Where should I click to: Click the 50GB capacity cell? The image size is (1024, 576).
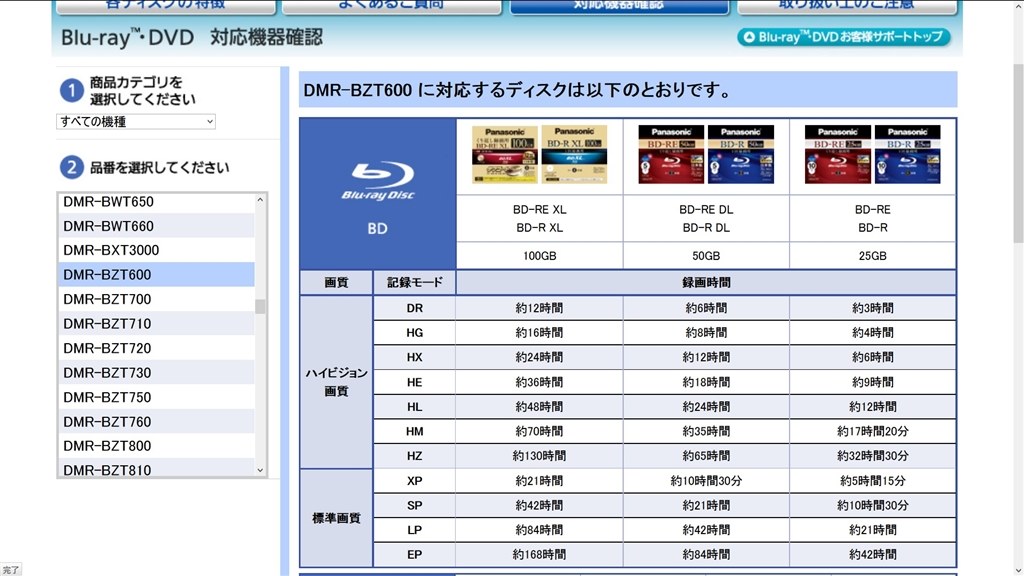pyautogui.click(x=706, y=256)
